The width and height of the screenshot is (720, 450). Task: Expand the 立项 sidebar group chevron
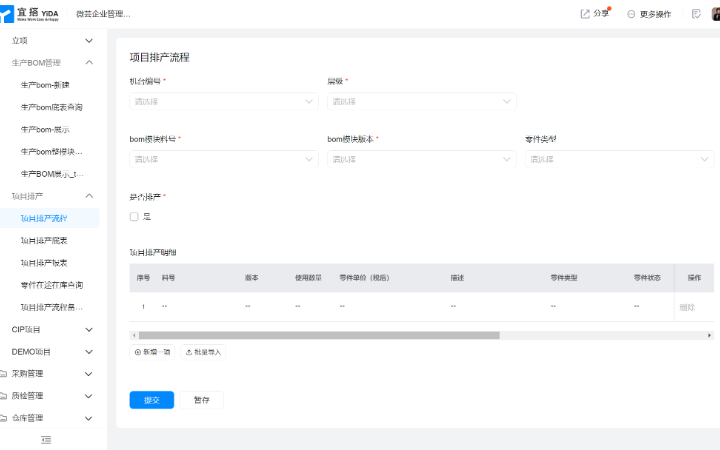coord(89,40)
